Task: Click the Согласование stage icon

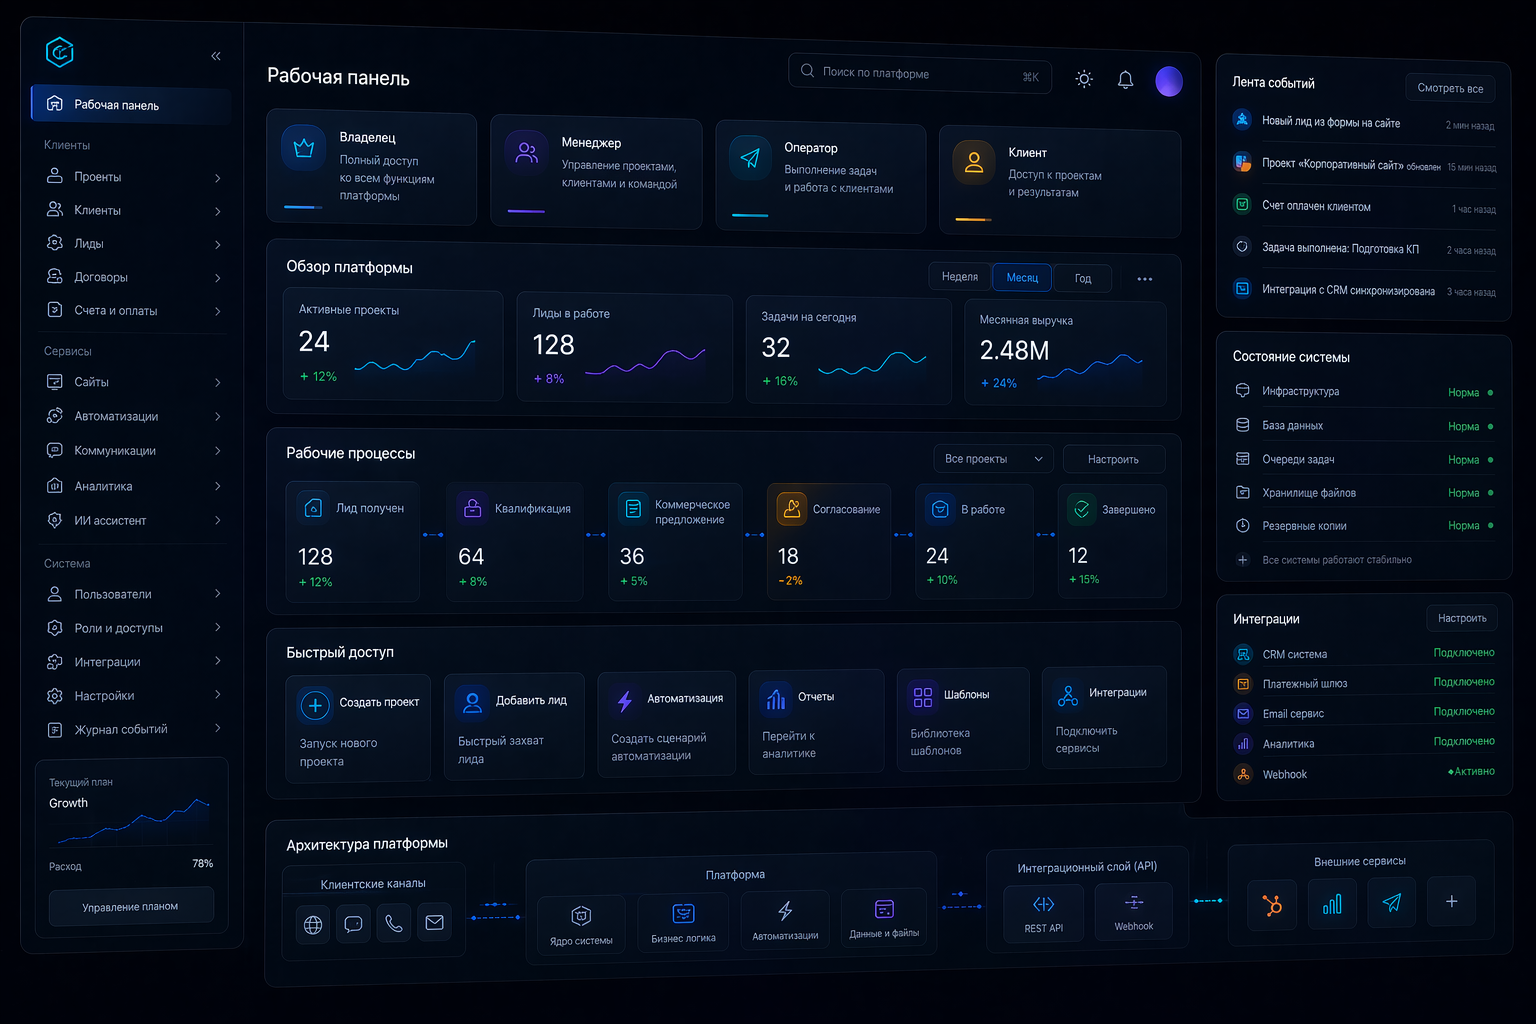Action: [792, 509]
